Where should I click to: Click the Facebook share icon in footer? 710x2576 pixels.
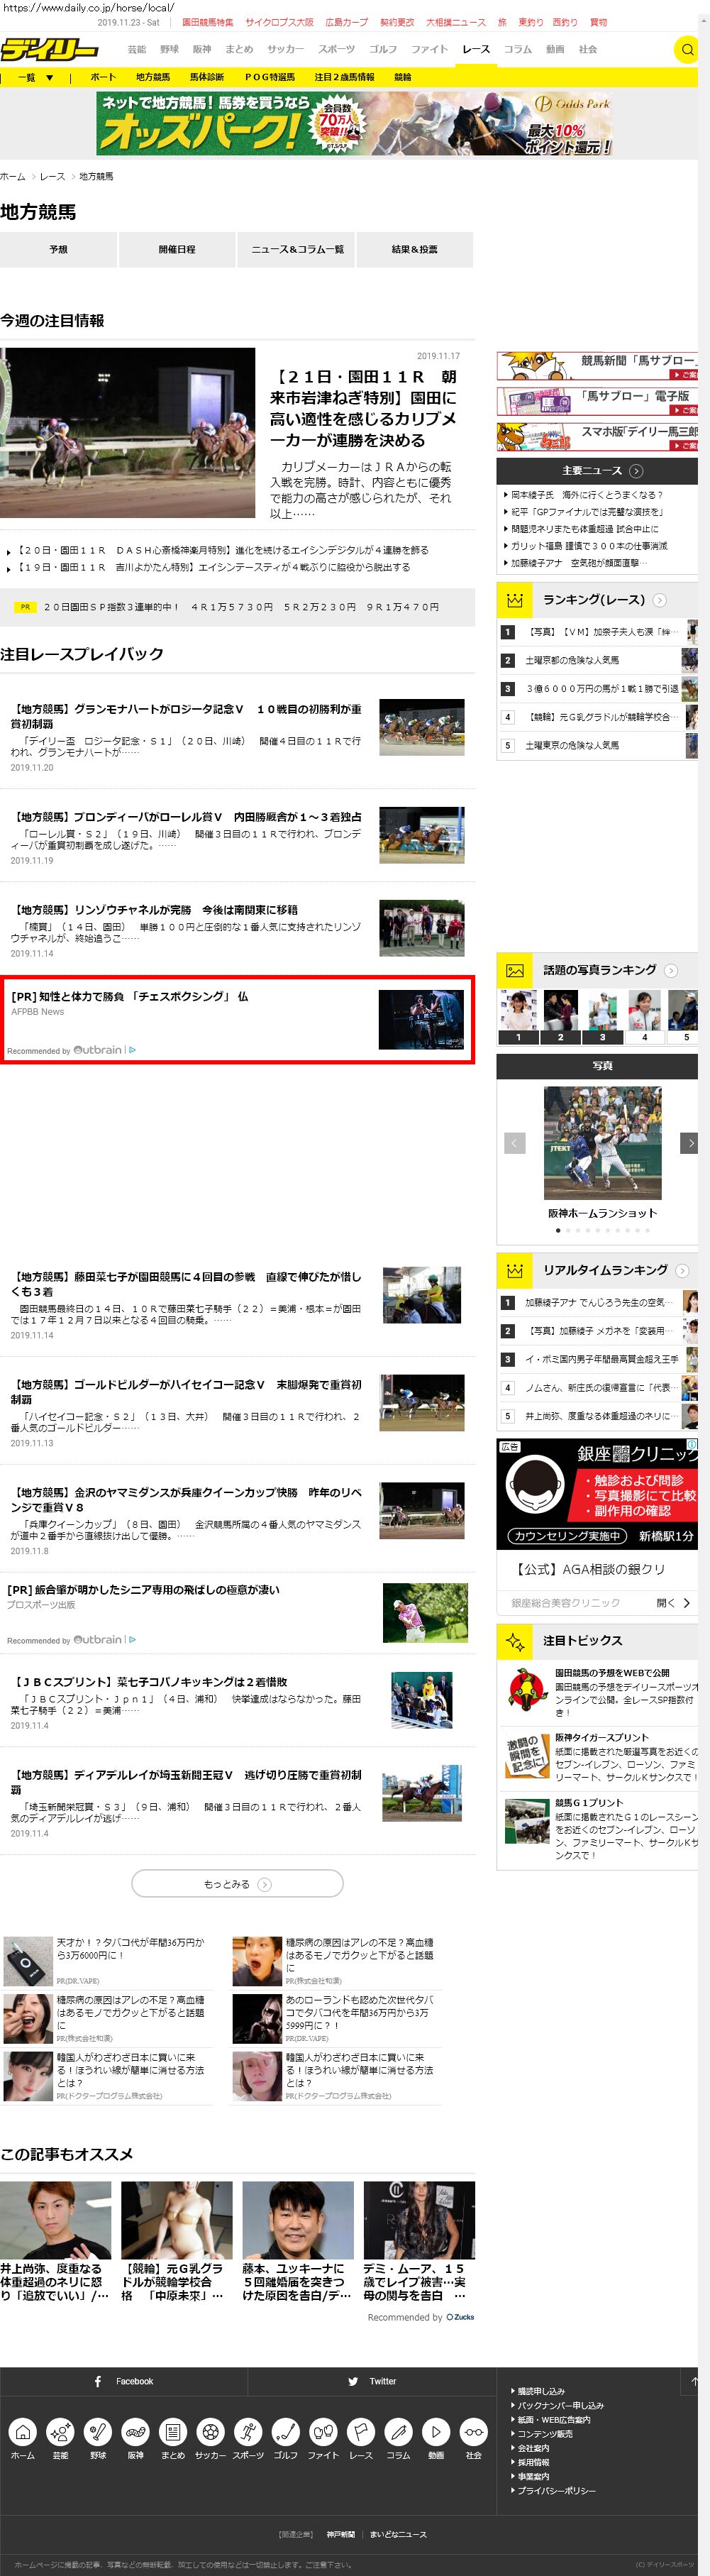click(98, 2381)
